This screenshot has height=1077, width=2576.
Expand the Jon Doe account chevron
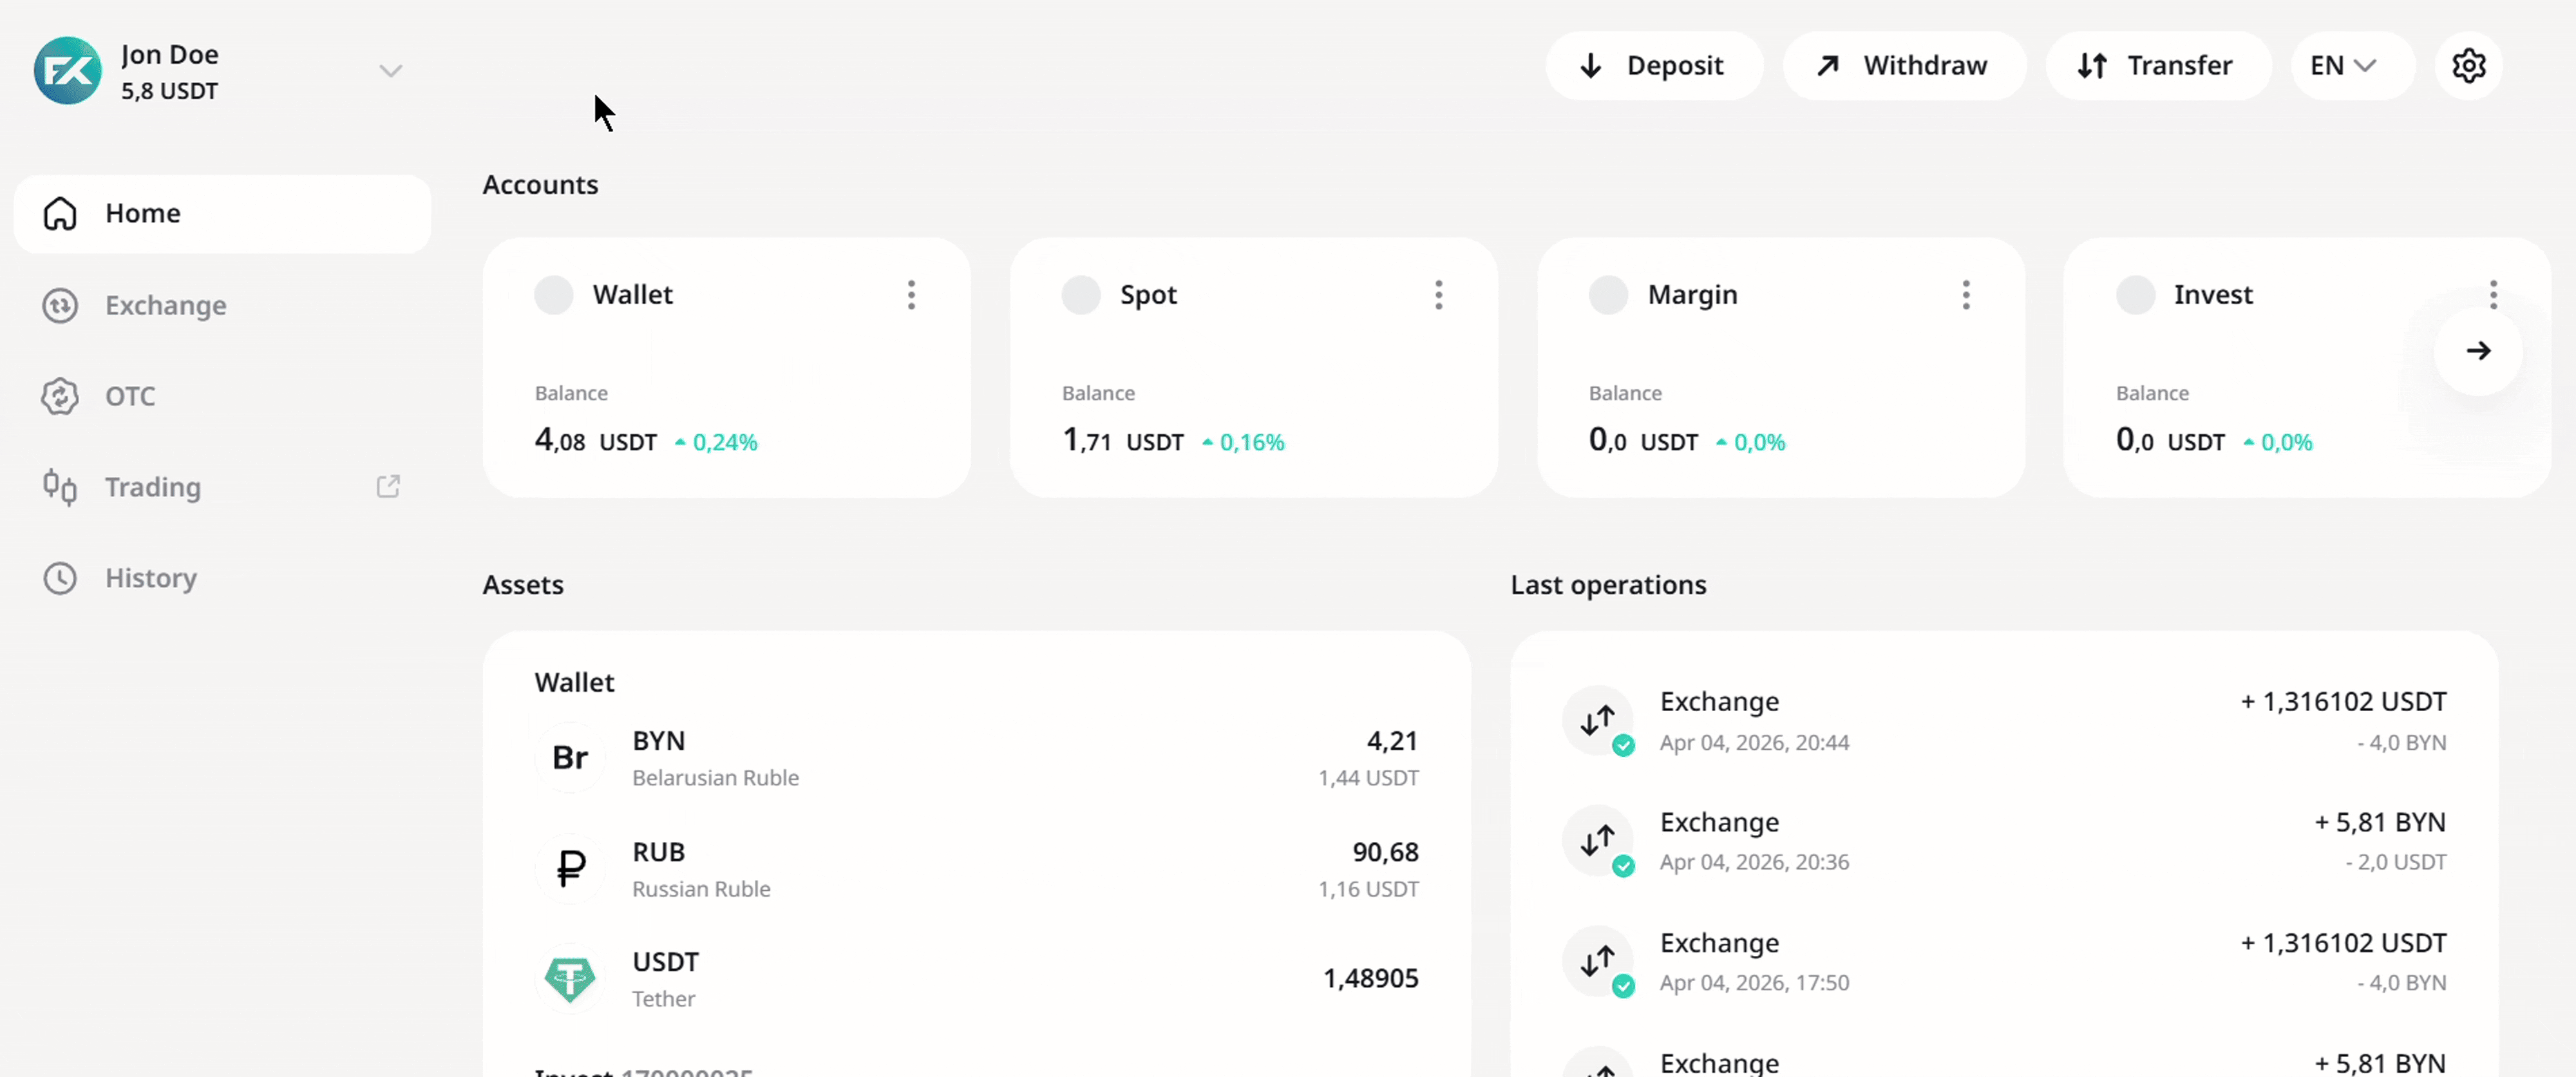coord(390,71)
